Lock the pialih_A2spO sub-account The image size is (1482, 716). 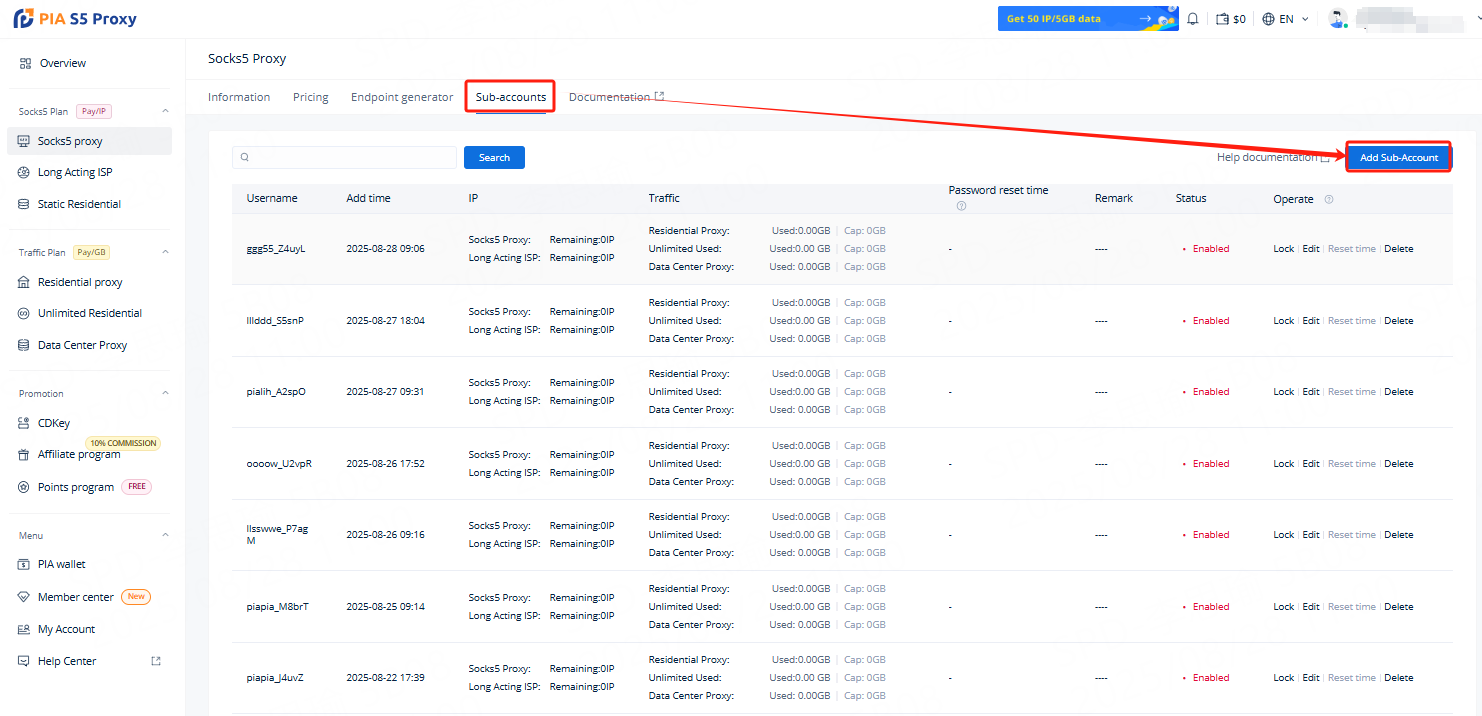pyautogui.click(x=1283, y=392)
